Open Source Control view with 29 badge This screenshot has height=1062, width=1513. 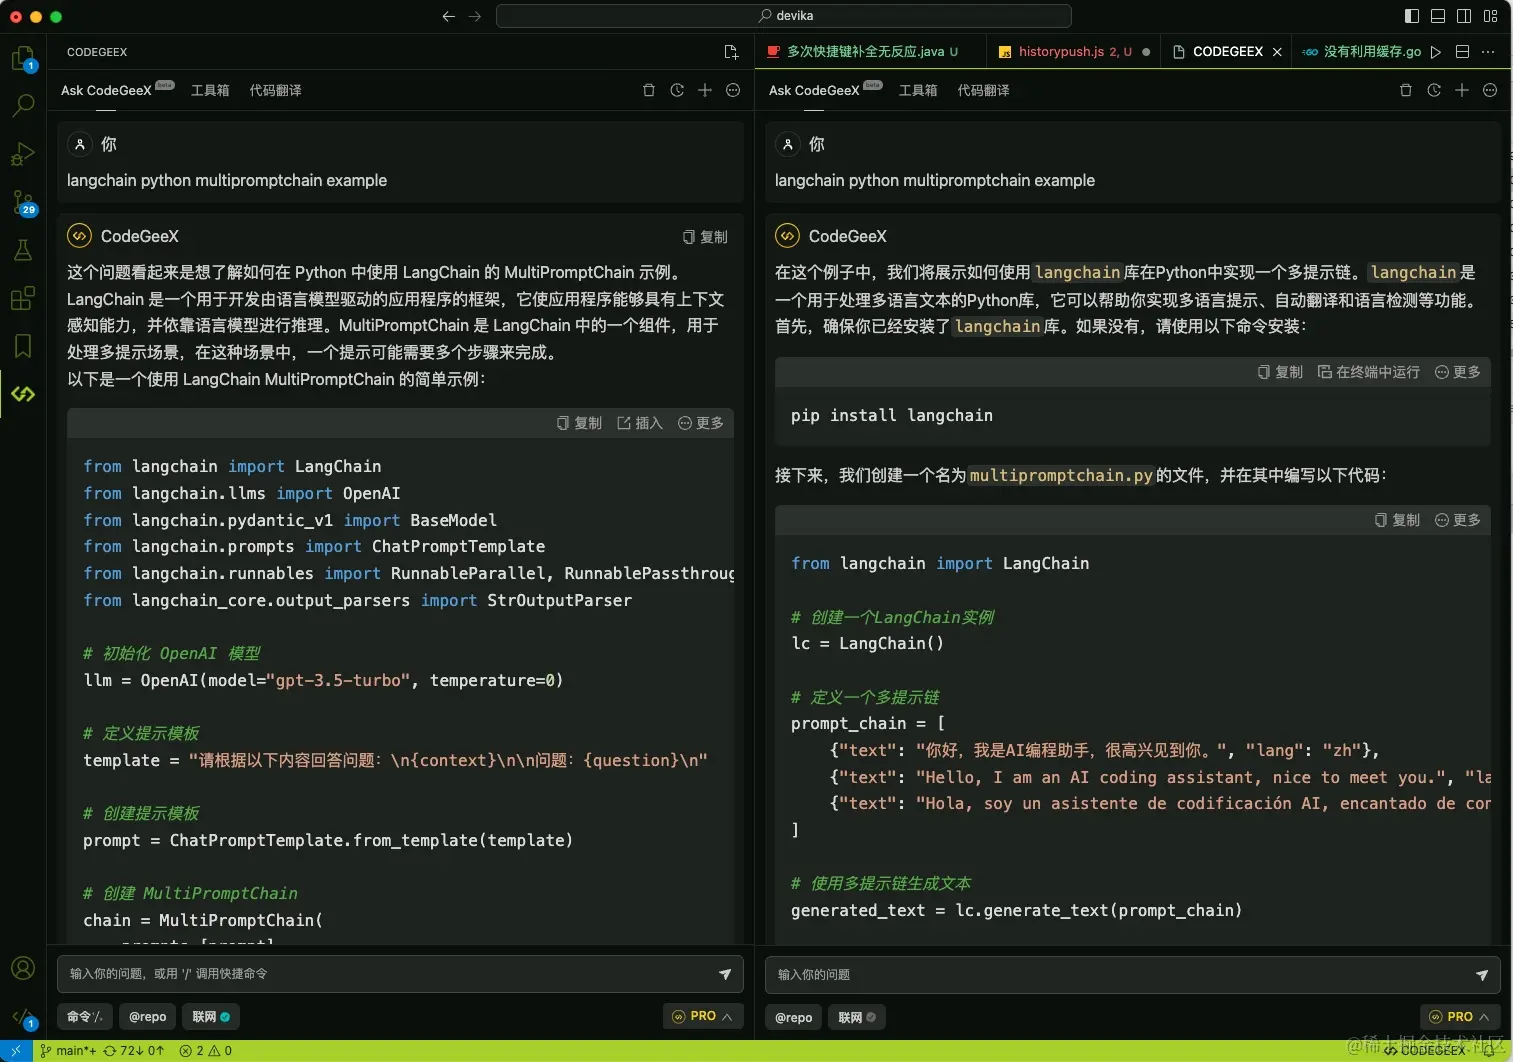(x=23, y=202)
